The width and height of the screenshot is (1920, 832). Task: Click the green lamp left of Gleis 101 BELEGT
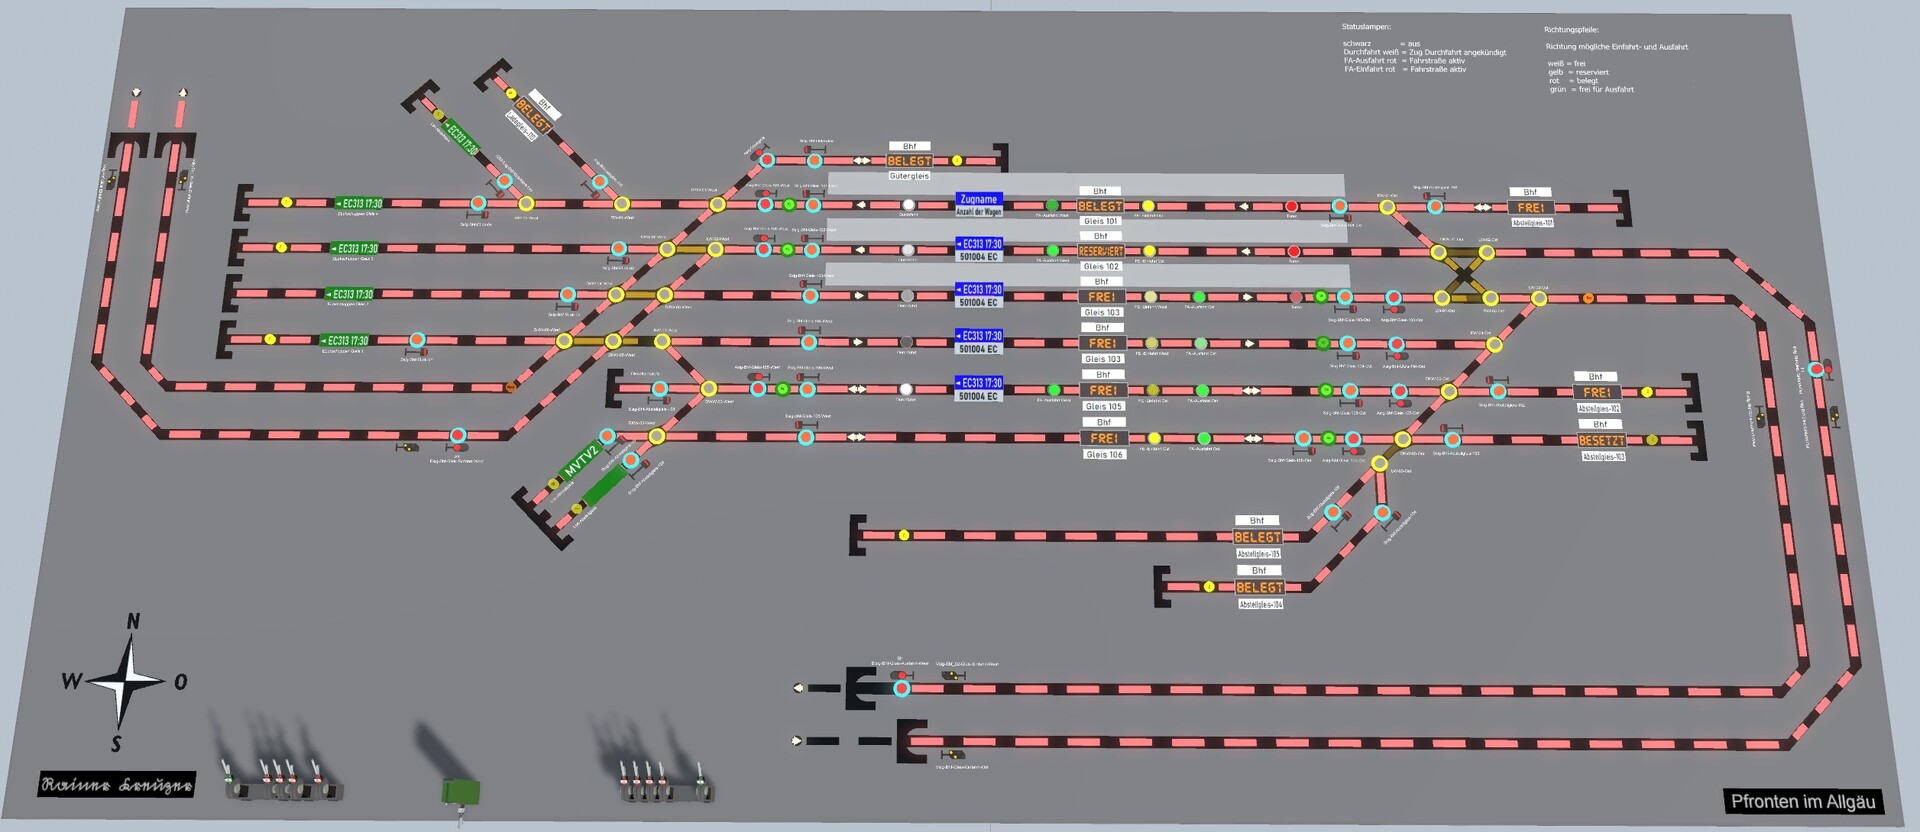click(1052, 206)
